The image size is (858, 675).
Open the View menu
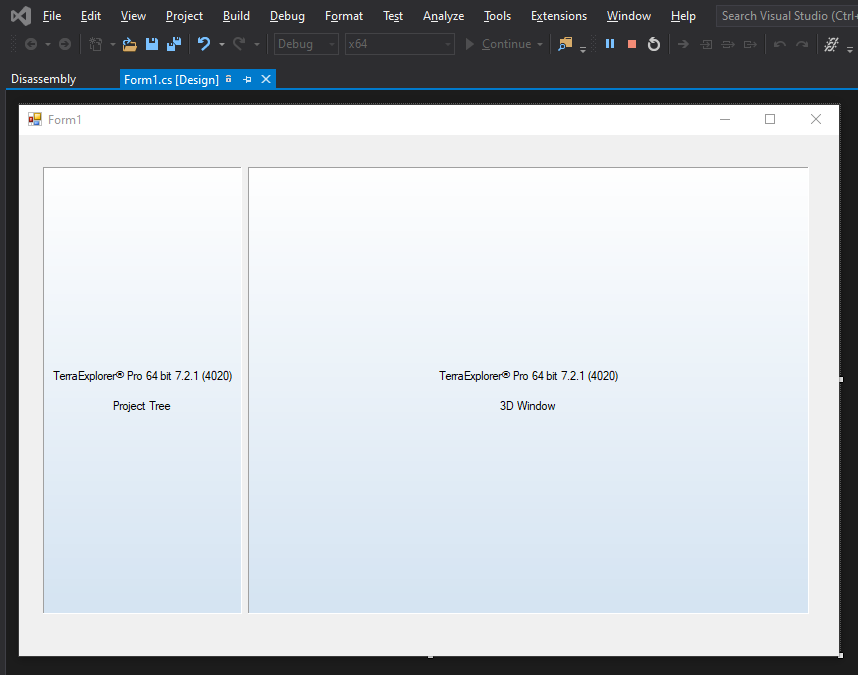[x=133, y=16]
